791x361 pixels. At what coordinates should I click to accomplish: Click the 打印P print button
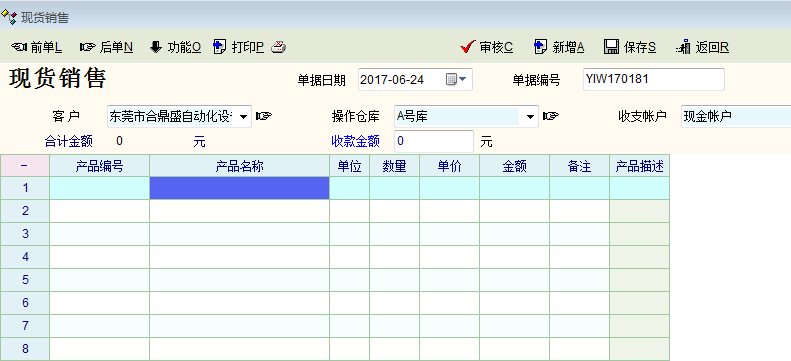tap(239, 47)
